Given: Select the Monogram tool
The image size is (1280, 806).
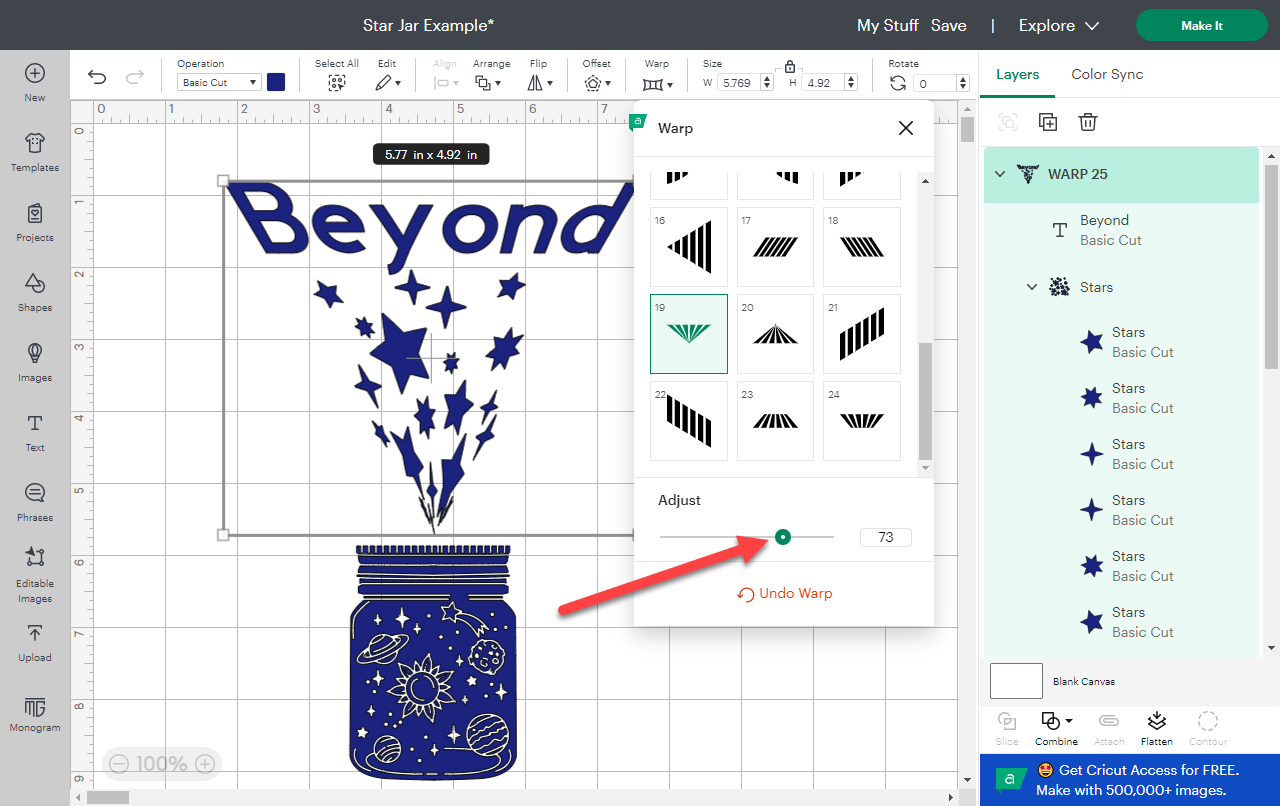Looking at the screenshot, I should pyautogui.click(x=34, y=716).
